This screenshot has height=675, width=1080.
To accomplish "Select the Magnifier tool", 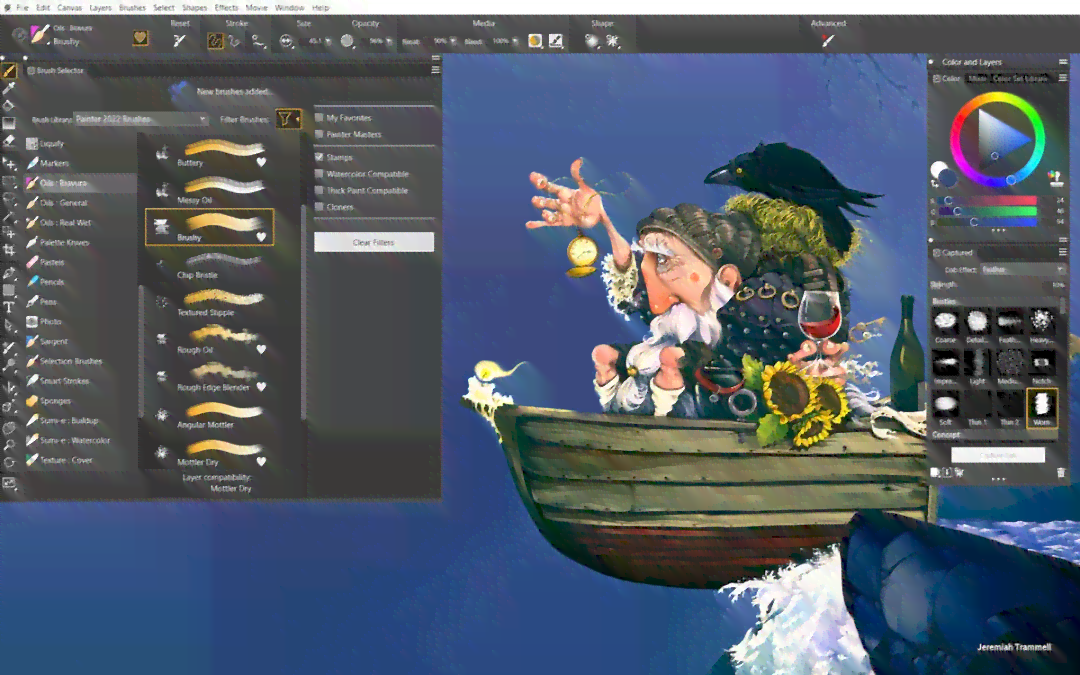I will [8, 446].
